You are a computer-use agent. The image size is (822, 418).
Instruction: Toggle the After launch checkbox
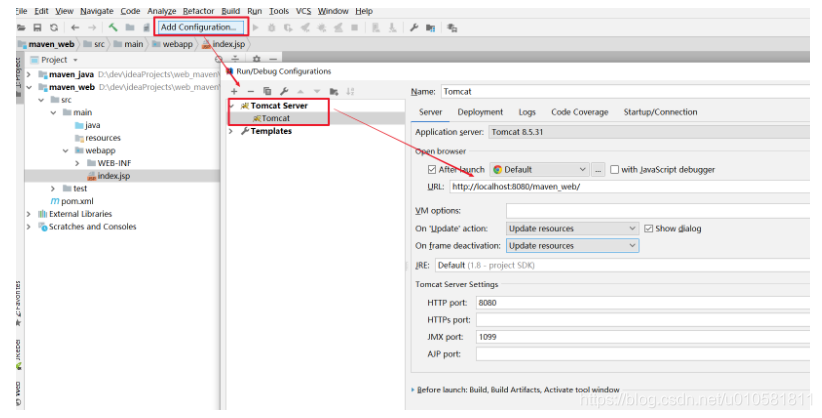pos(432,169)
